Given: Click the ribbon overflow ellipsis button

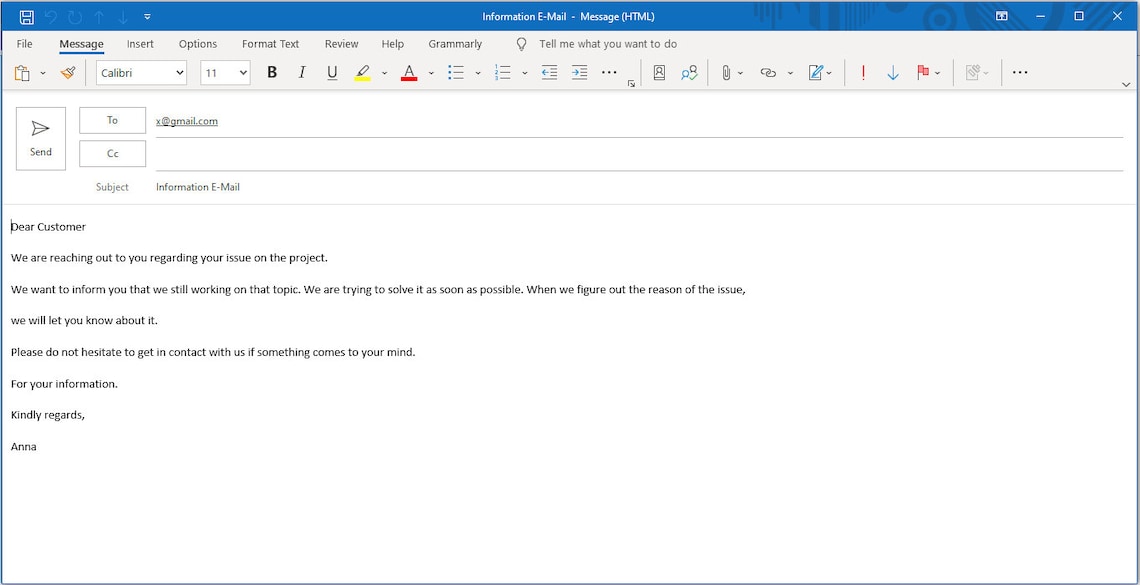Looking at the screenshot, I should [x=1020, y=73].
